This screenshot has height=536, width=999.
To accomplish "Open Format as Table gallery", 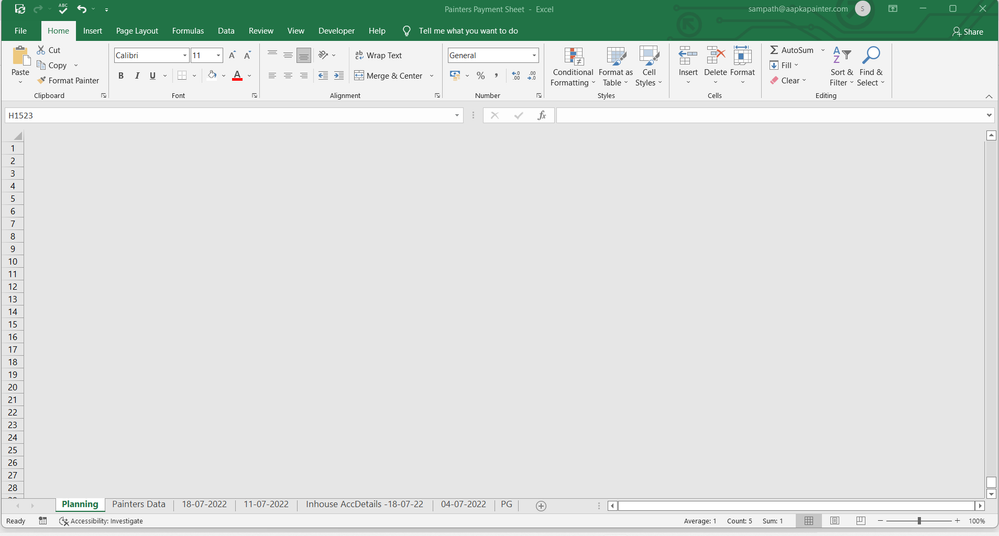I will pos(615,66).
